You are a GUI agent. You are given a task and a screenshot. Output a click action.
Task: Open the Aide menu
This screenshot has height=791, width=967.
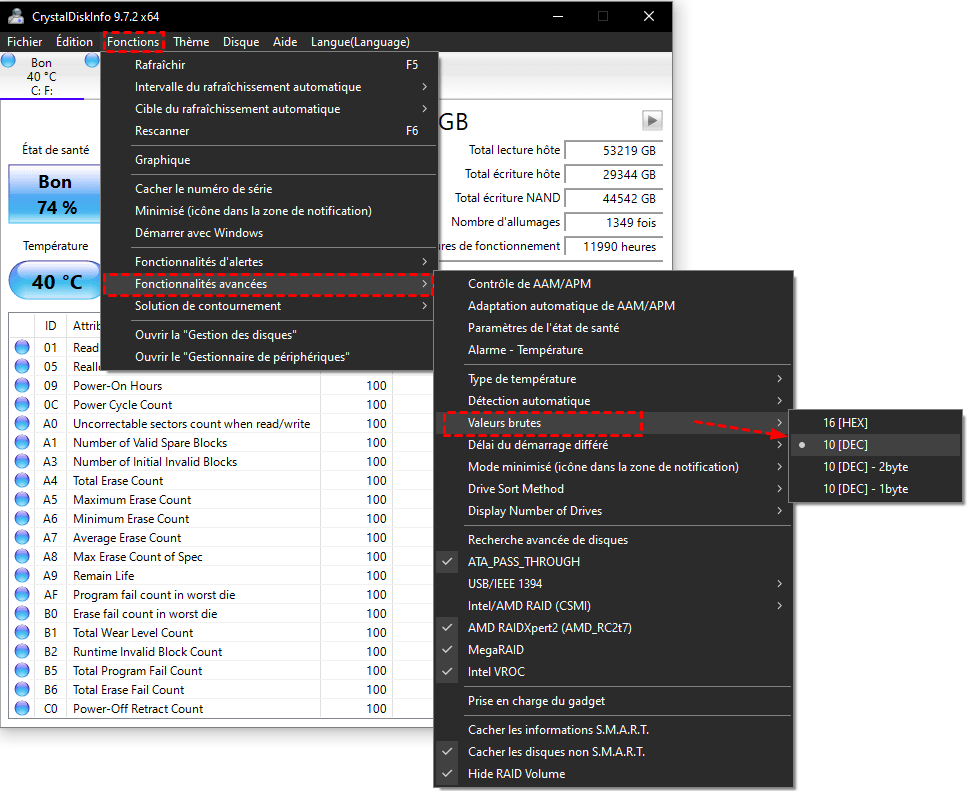pos(285,42)
